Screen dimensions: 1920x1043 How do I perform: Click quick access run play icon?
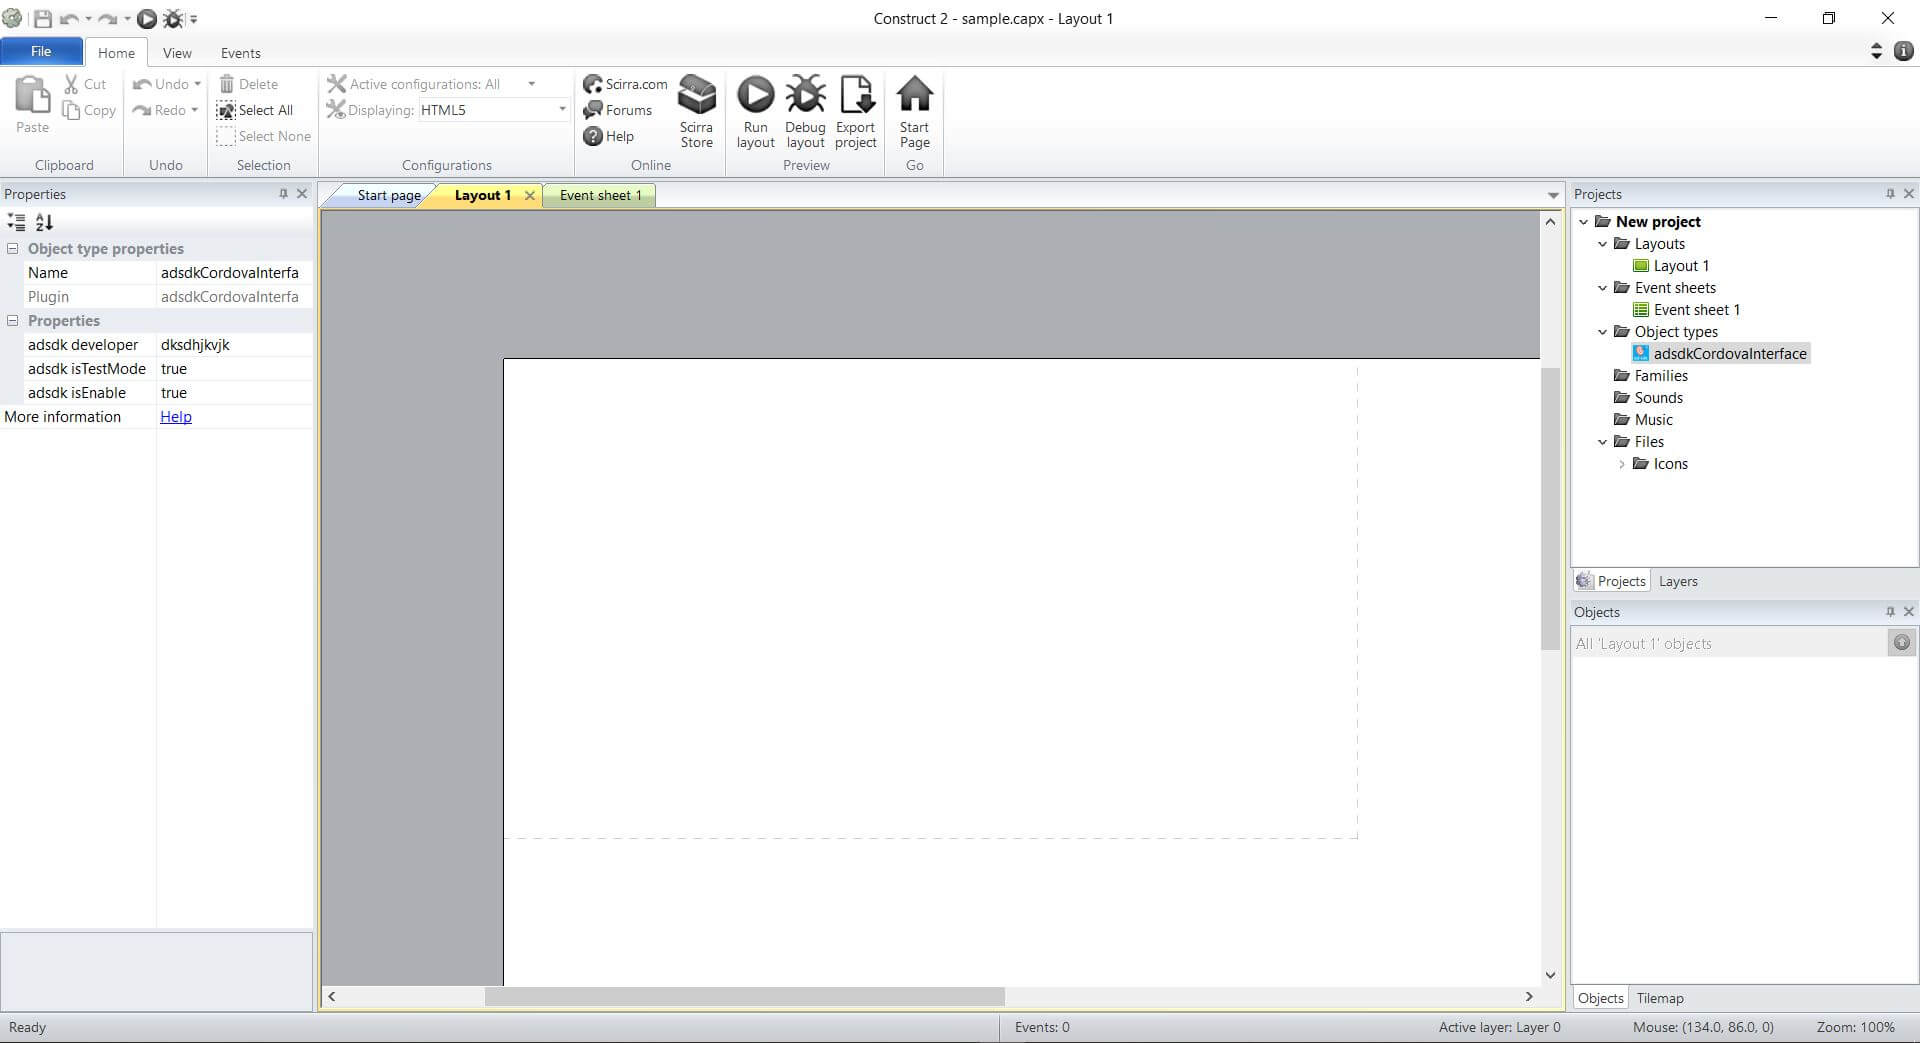point(147,18)
